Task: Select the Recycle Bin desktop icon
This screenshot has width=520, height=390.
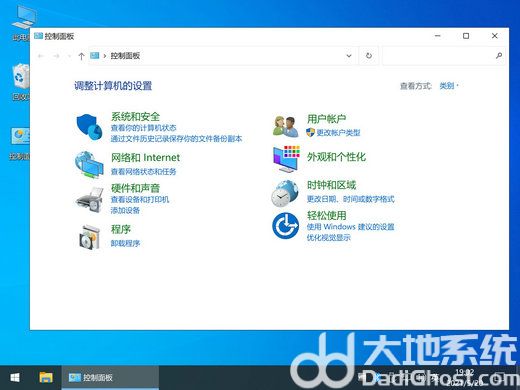Action: pos(21,82)
